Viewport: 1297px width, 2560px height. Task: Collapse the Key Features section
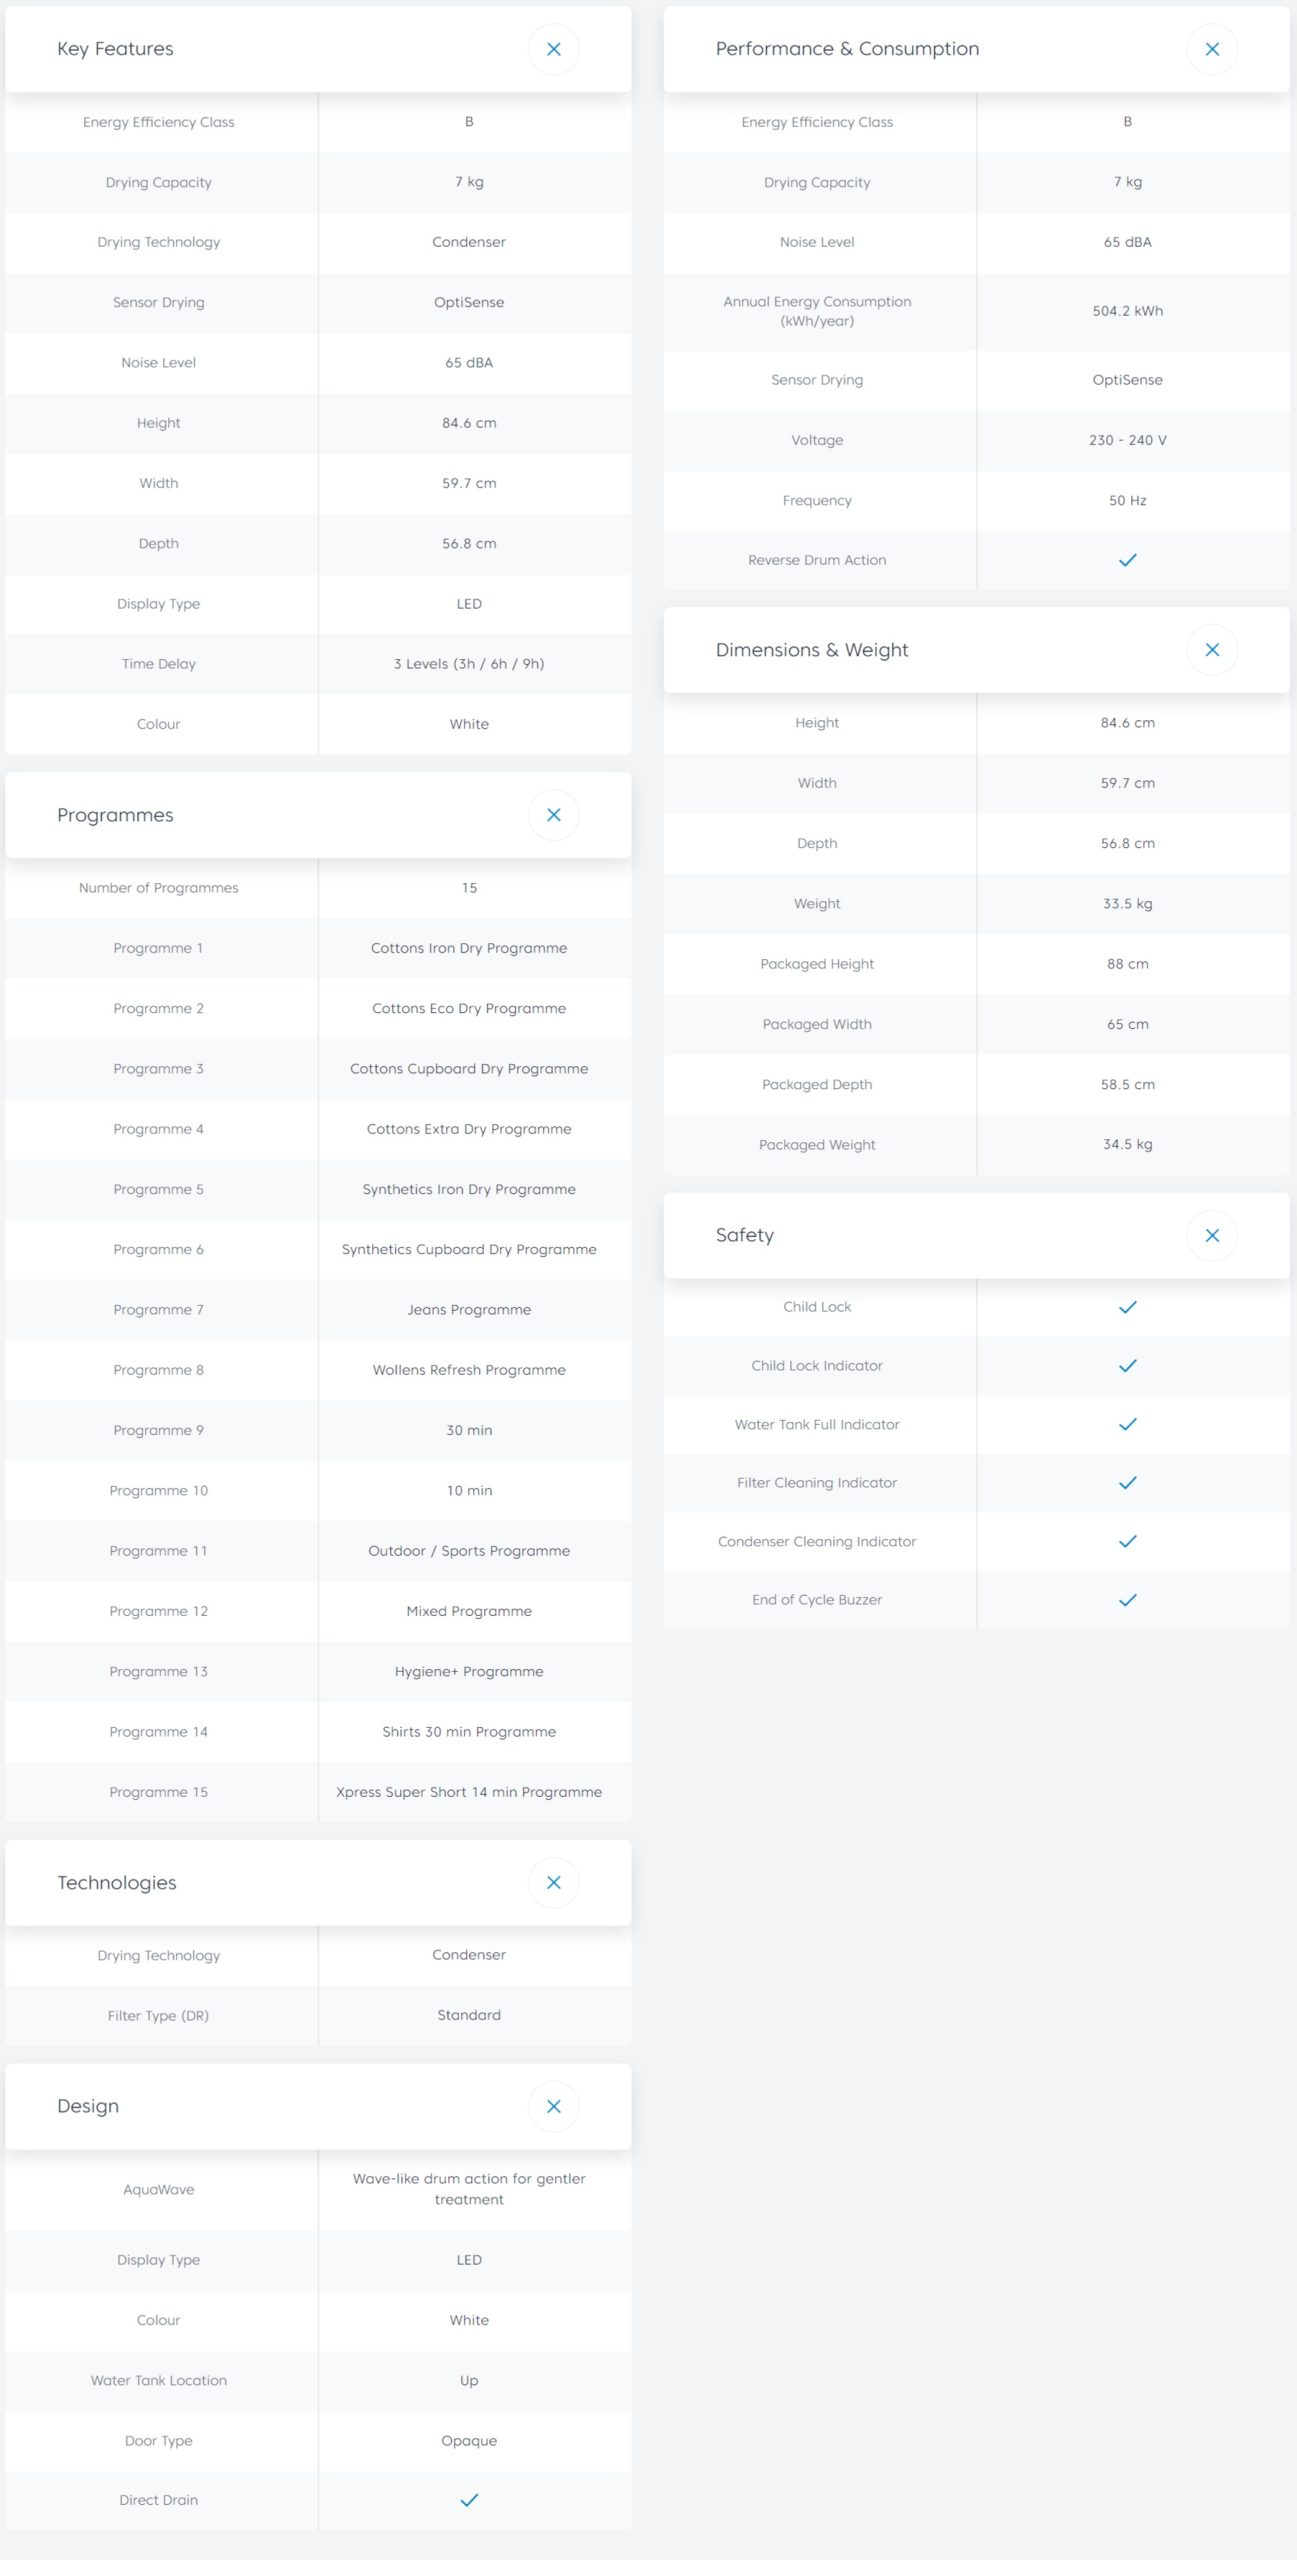553,49
